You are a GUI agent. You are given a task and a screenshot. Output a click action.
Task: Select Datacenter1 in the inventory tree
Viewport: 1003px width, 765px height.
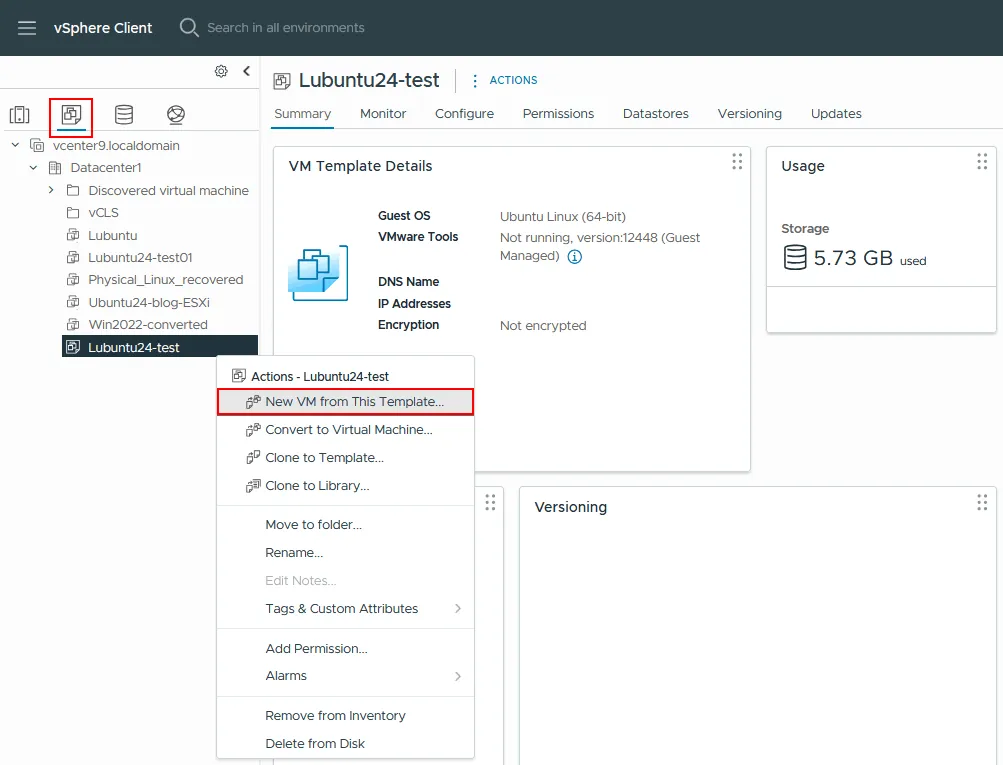coord(106,168)
